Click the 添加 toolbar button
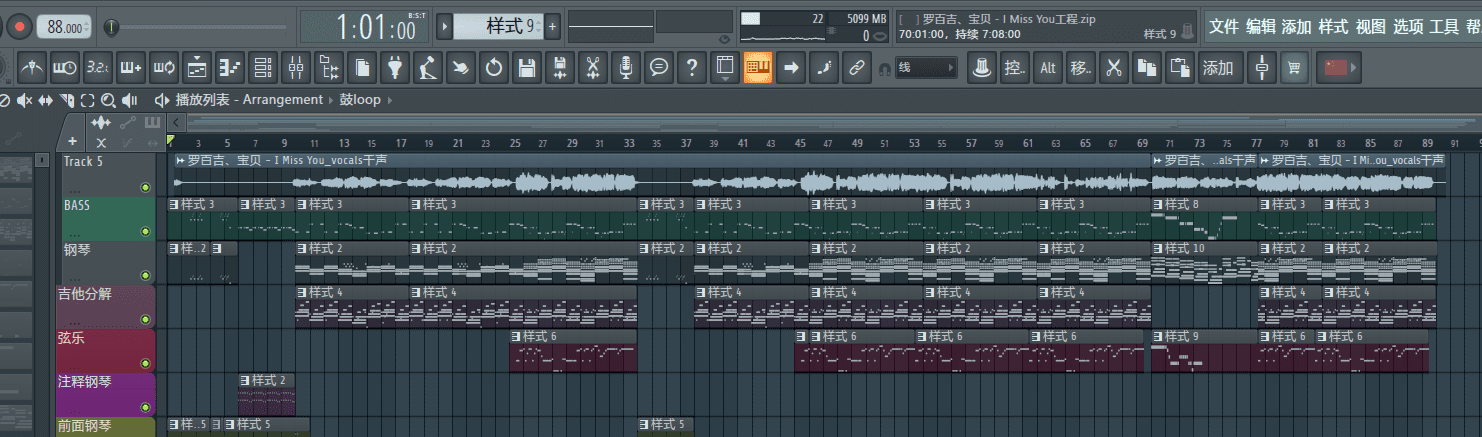The width and height of the screenshot is (1482, 437). (x=1218, y=68)
